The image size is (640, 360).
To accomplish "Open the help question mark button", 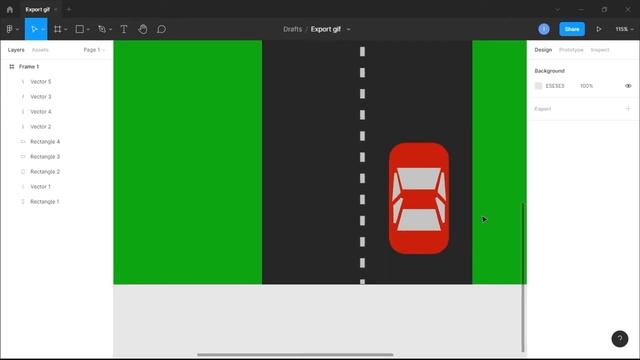I will pos(620,339).
